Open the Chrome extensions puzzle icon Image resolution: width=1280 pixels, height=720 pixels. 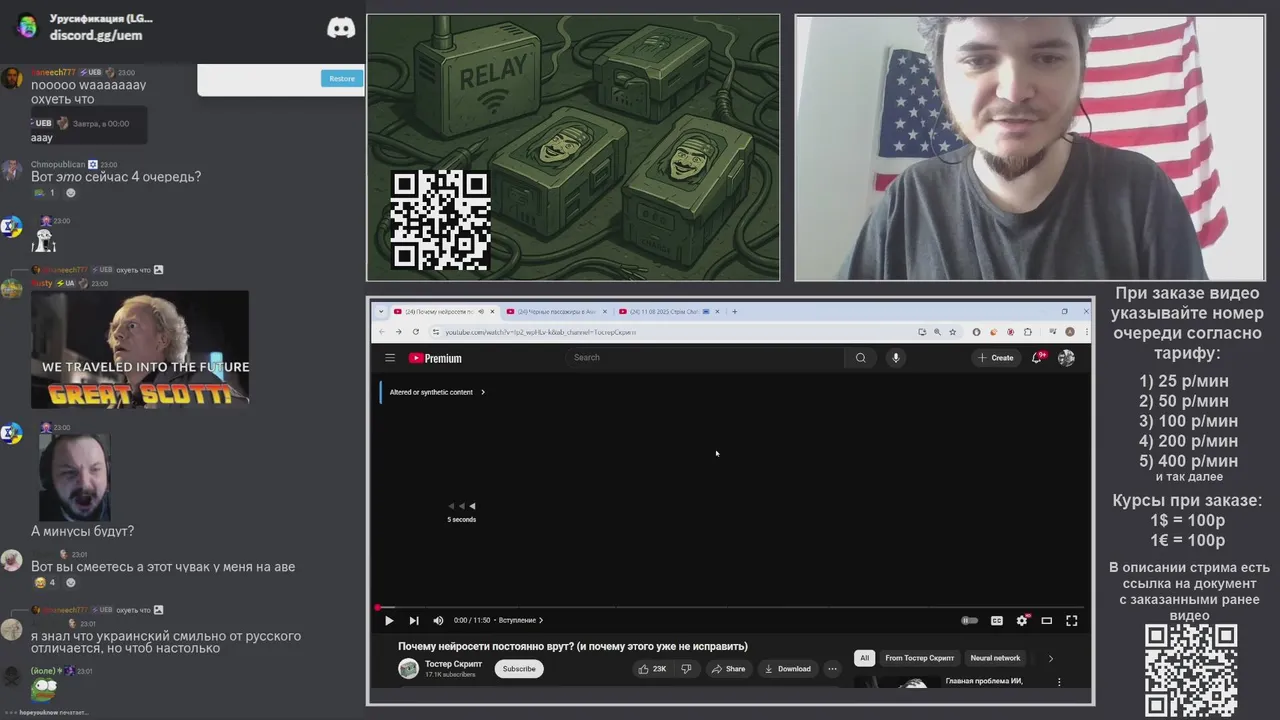click(1028, 332)
